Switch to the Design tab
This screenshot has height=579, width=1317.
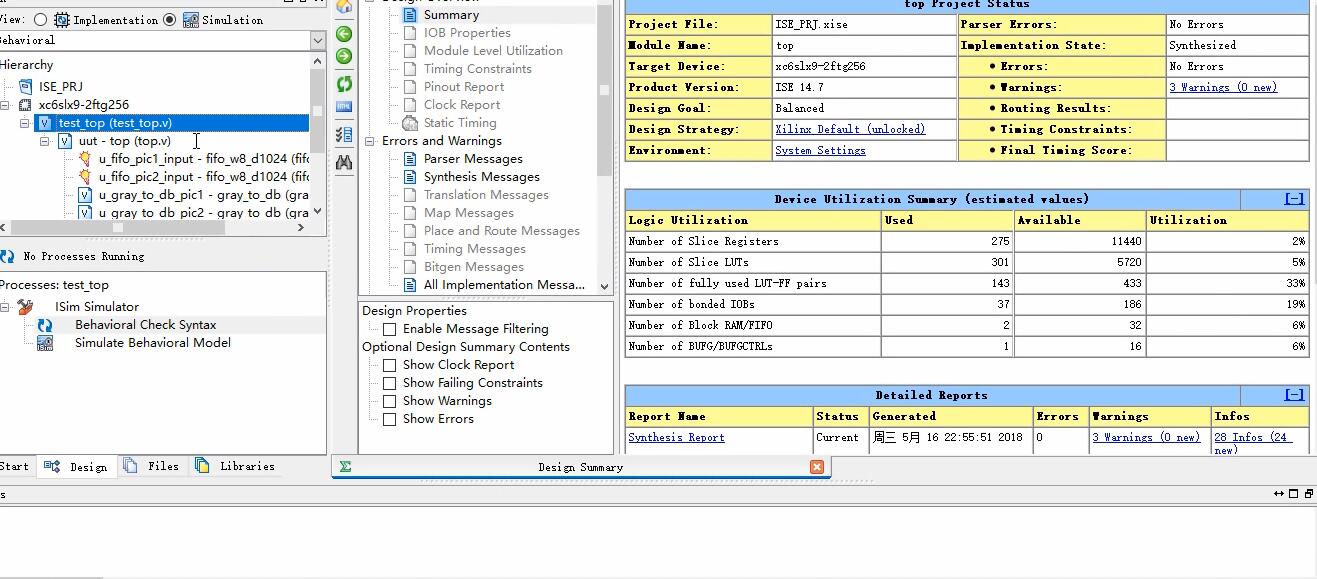76,466
